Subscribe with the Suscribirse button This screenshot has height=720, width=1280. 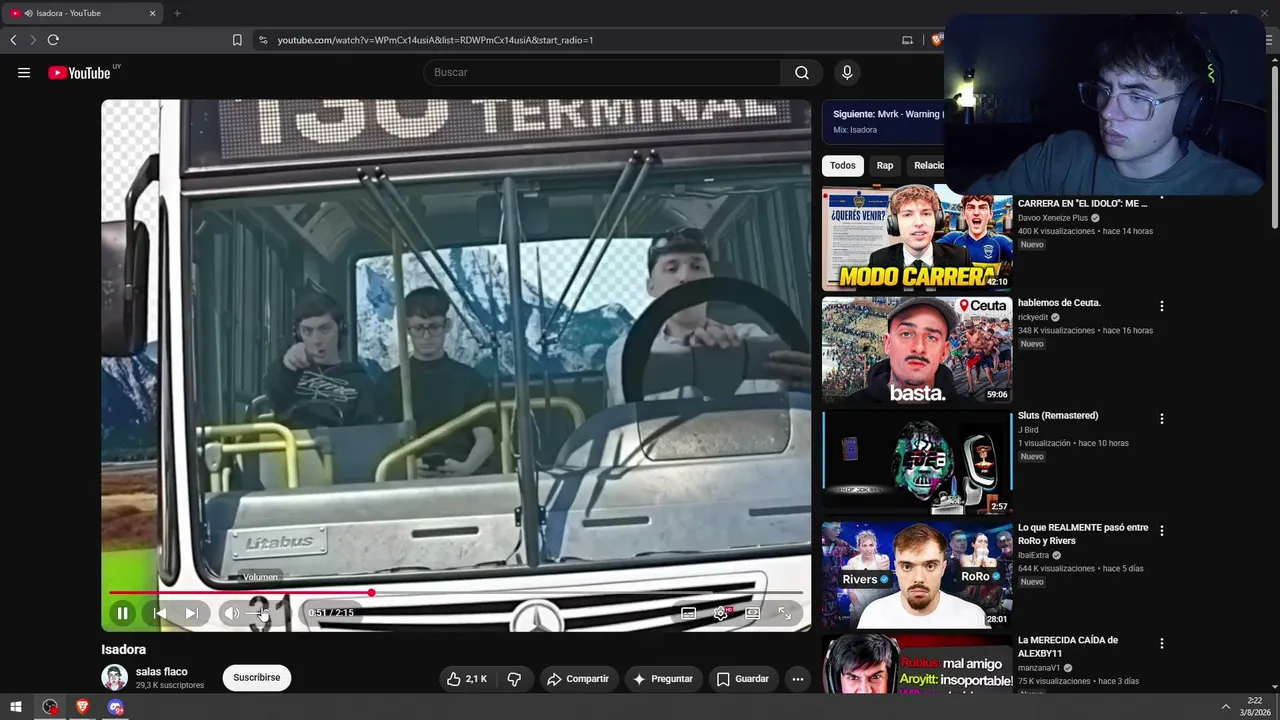pyautogui.click(x=257, y=677)
